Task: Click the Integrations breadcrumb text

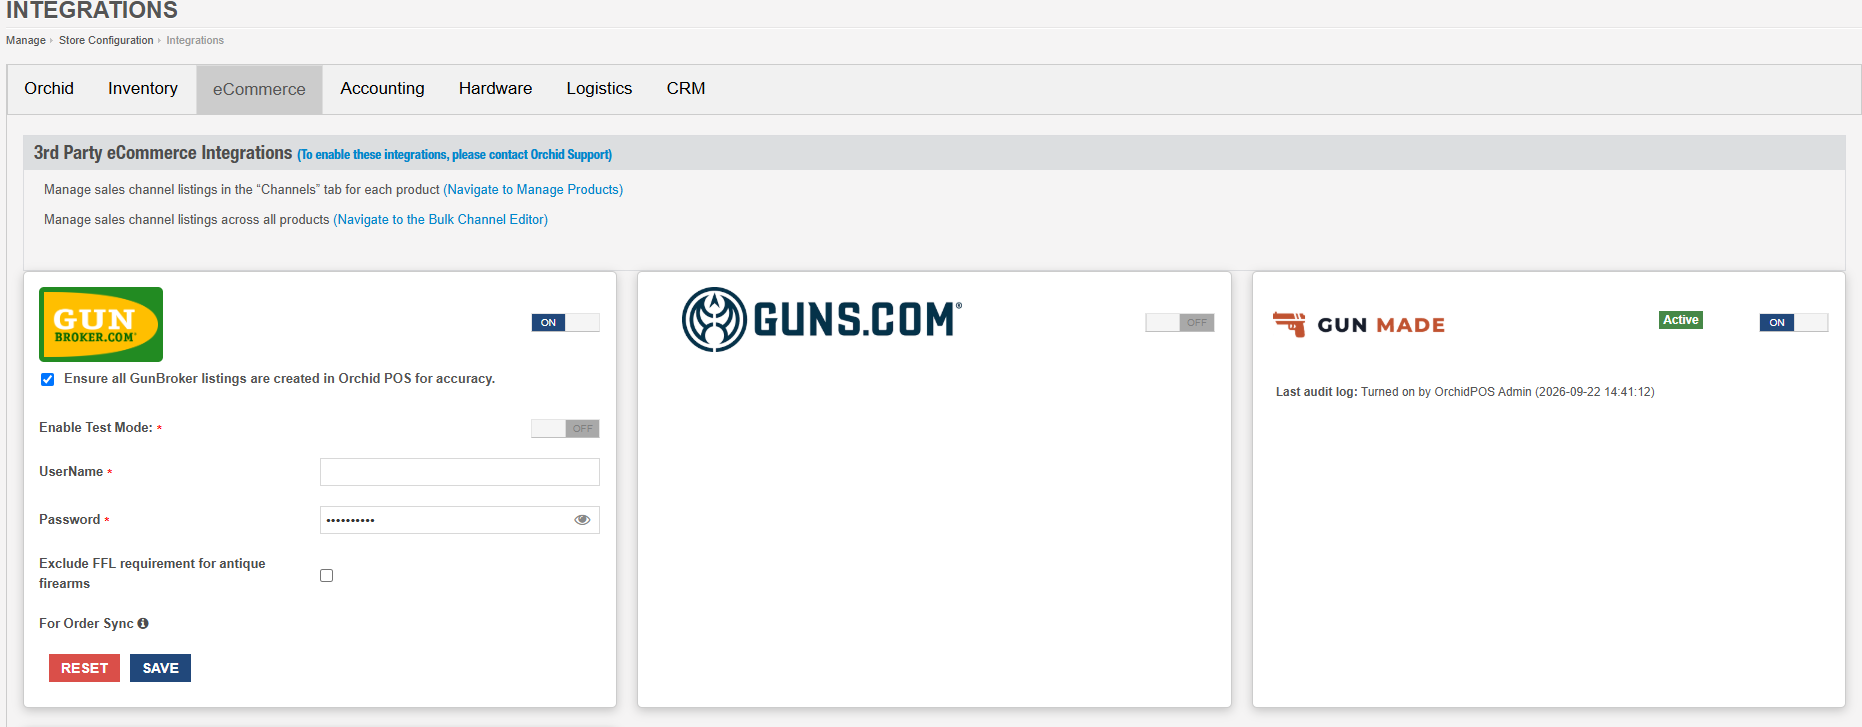Action: click(195, 40)
